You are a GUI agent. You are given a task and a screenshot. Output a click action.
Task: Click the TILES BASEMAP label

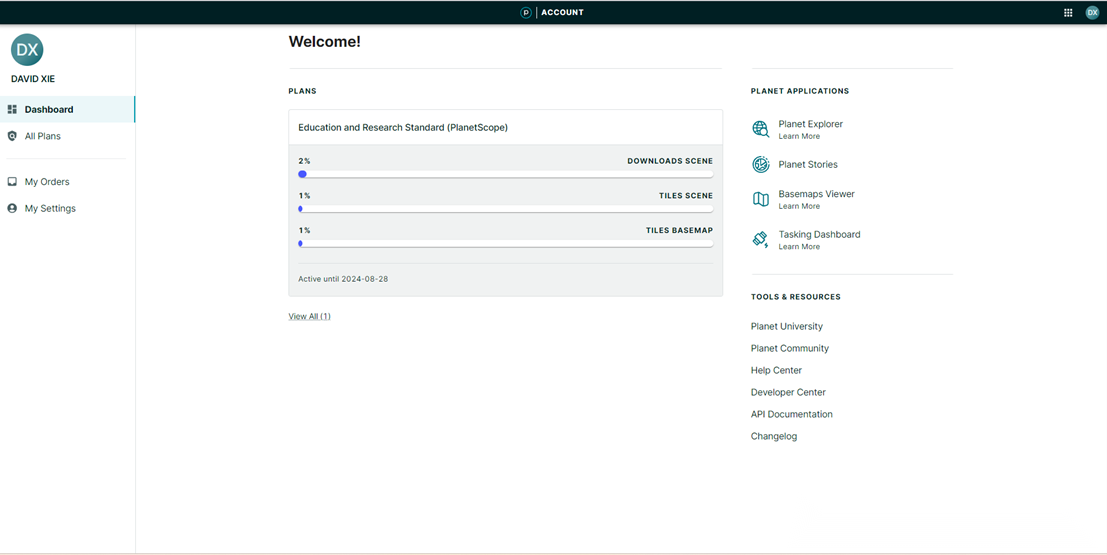point(679,230)
